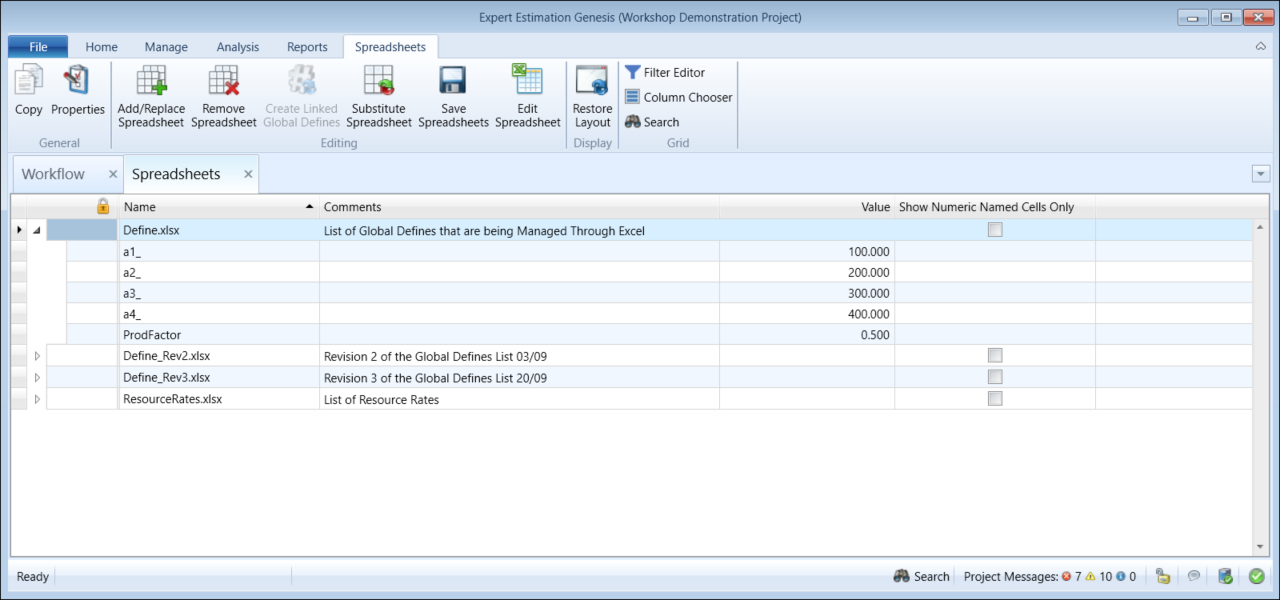Image resolution: width=1280 pixels, height=600 pixels.
Task: Open Edit Spreadsheet in the ribbon
Action: coord(527,82)
